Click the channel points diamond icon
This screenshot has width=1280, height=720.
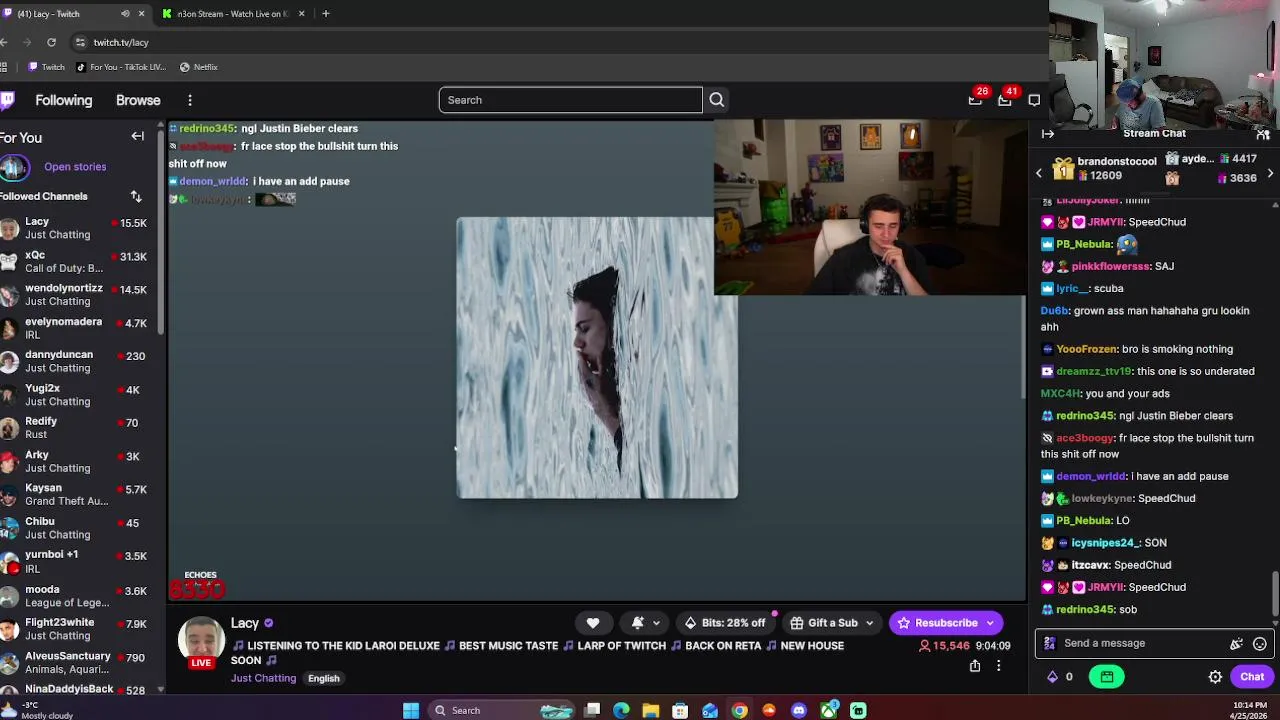(x=1052, y=677)
